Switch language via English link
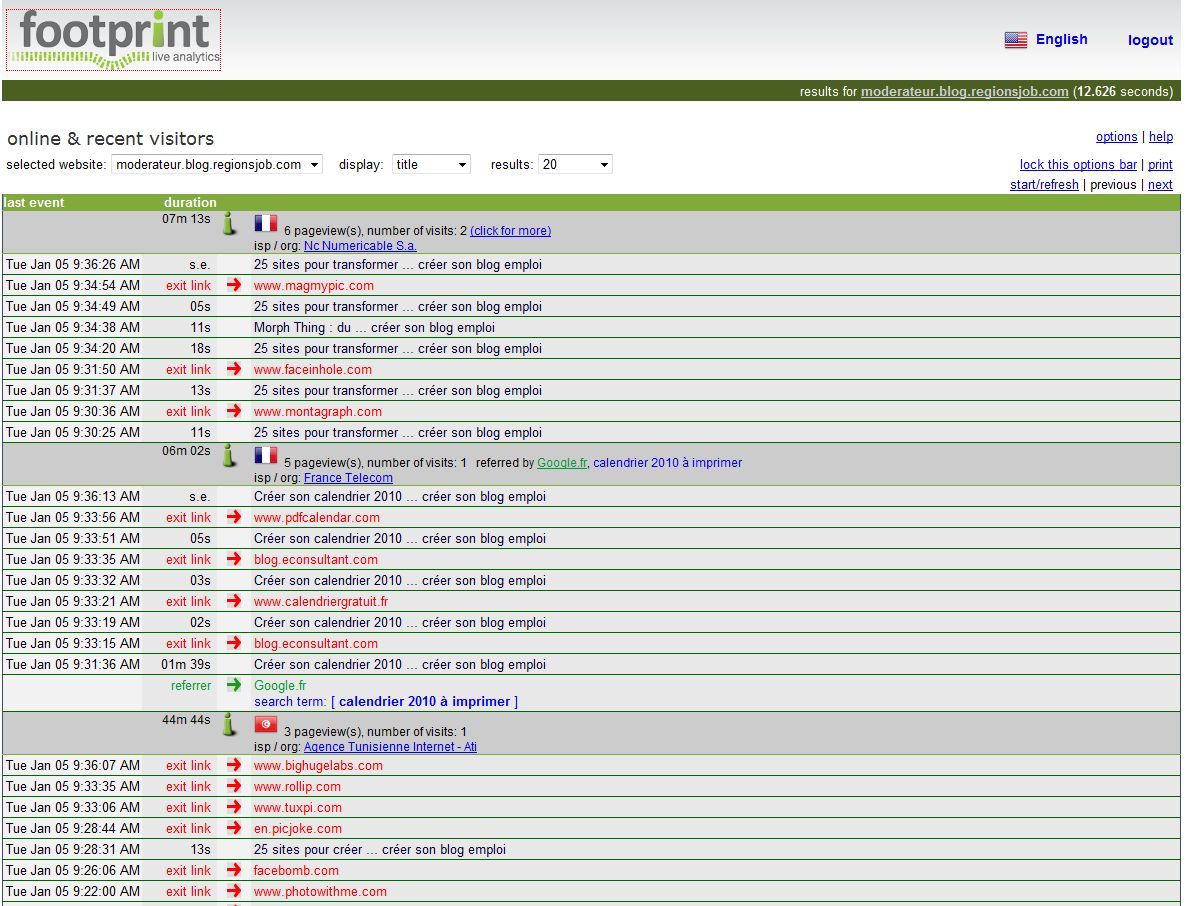Viewport: 1193px width, 906px height. (x=1061, y=40)
